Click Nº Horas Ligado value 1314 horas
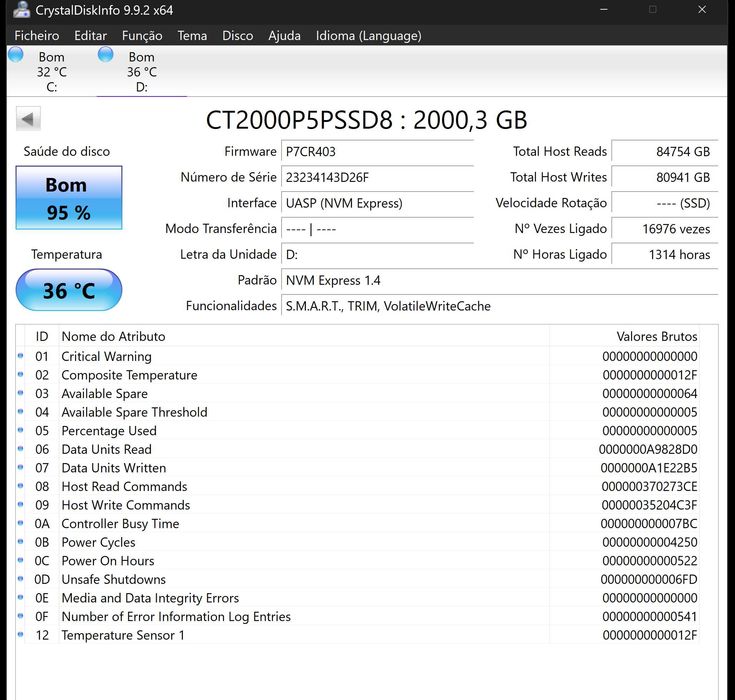This screenshot has width=735, height=700. [665, 255]
